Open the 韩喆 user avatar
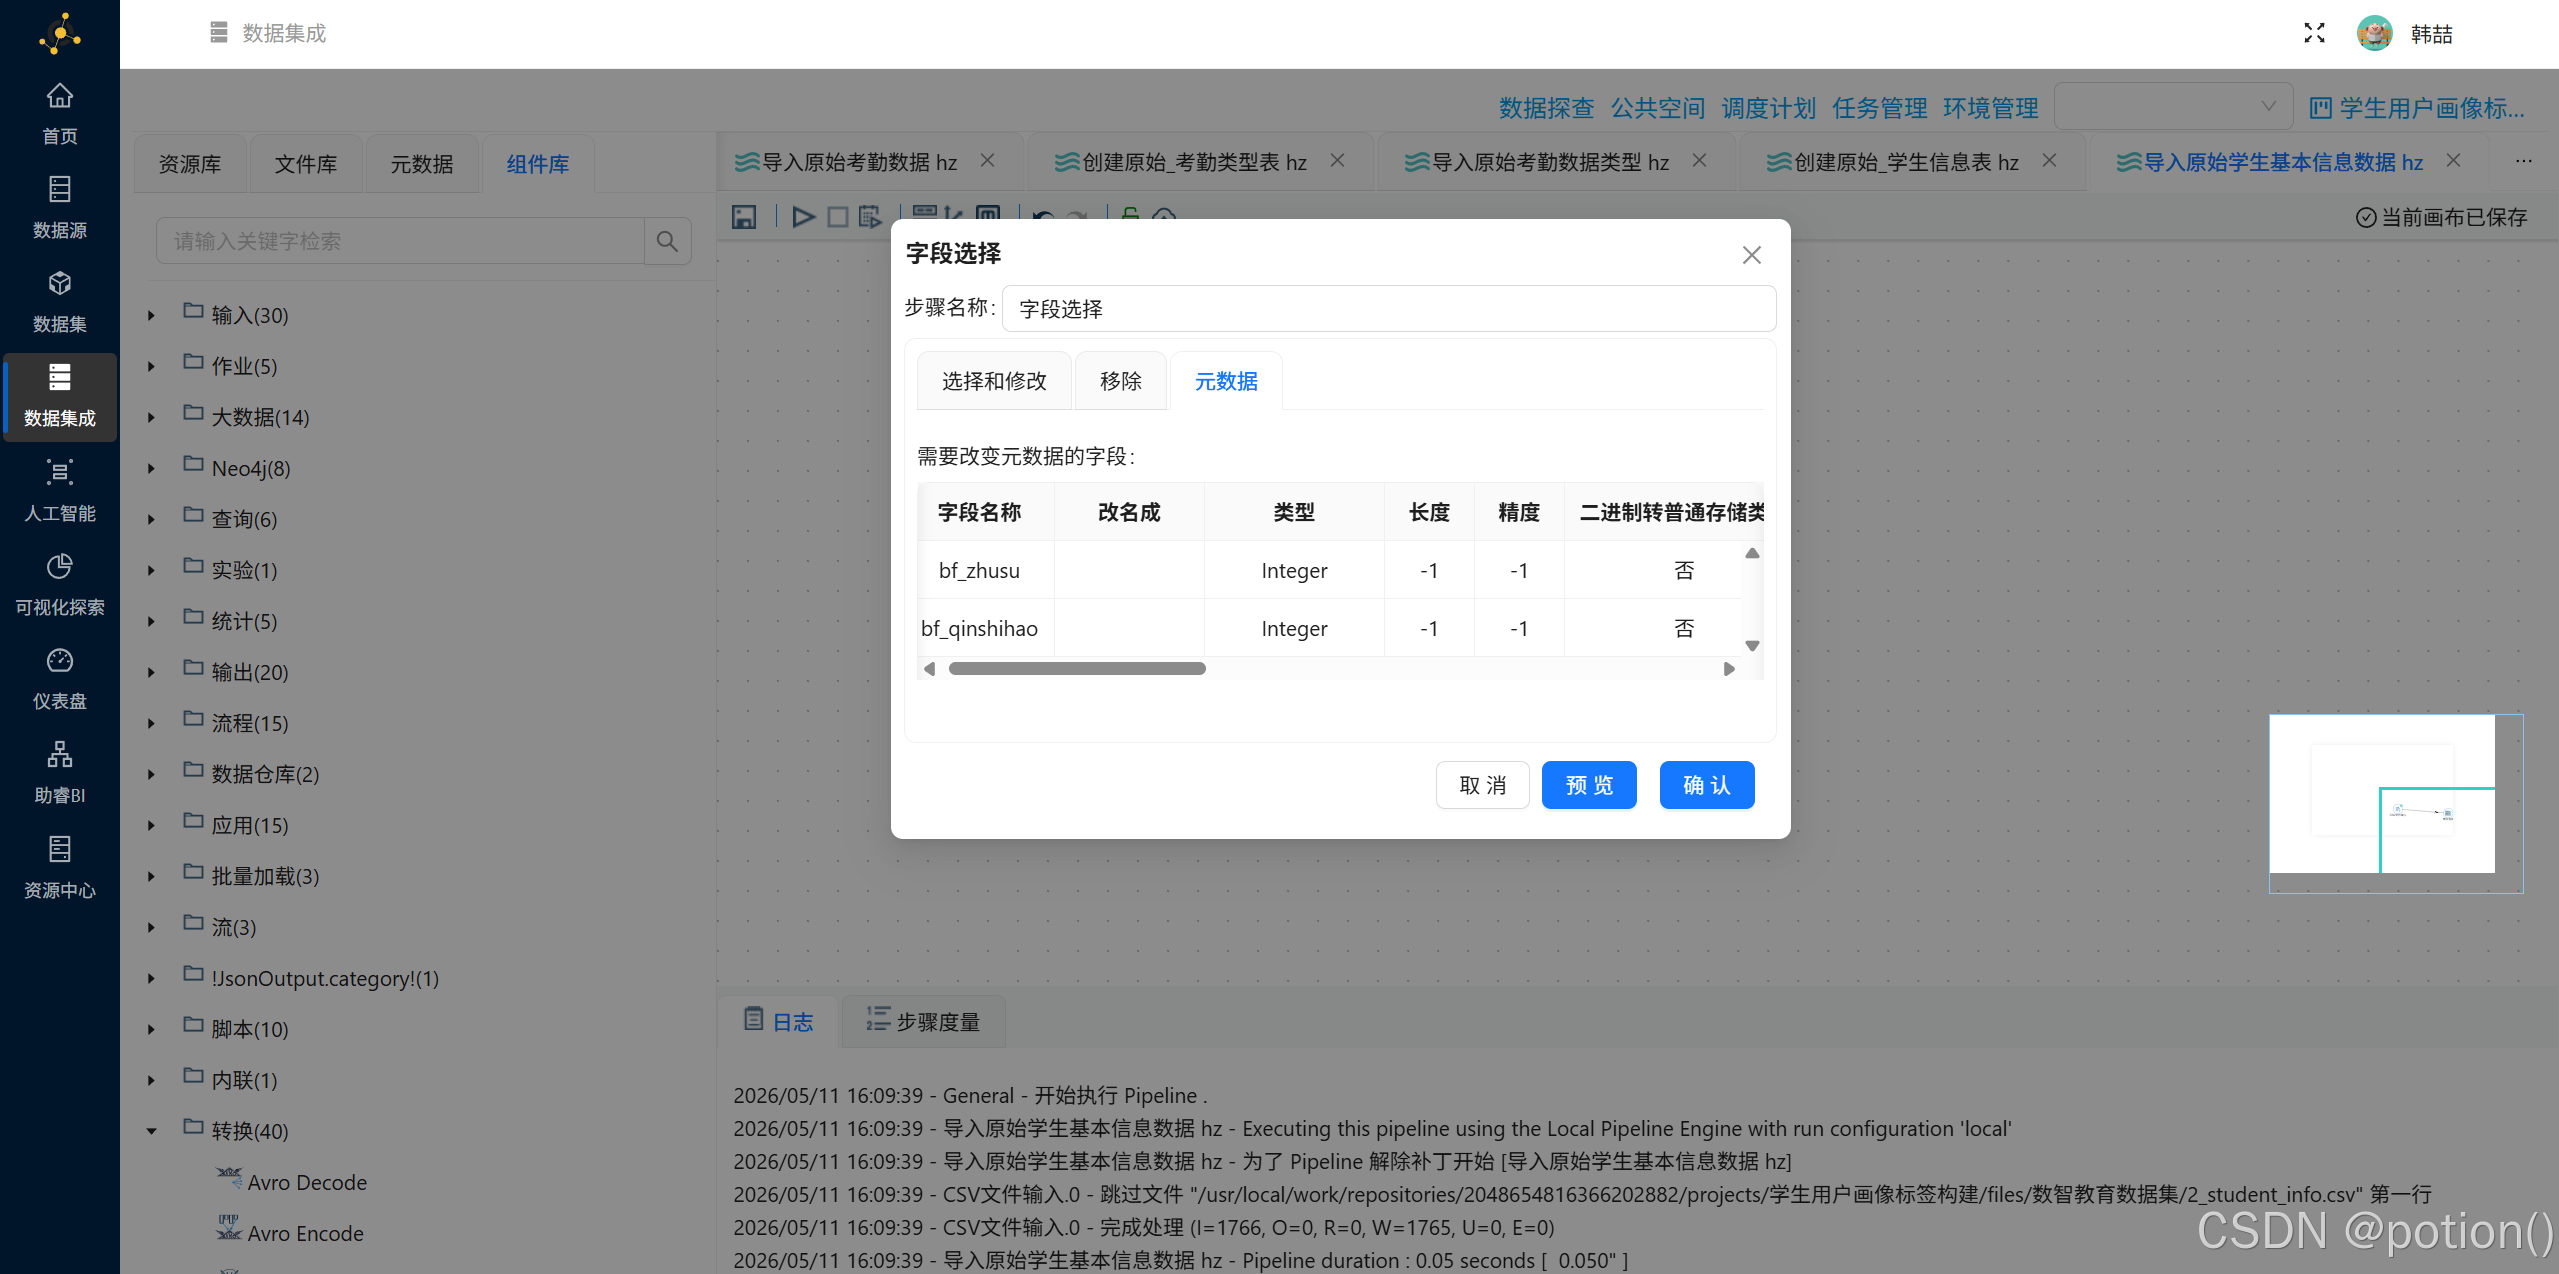Image resolution: width=2559 pixels, height=1274 pixels. 2374,33
